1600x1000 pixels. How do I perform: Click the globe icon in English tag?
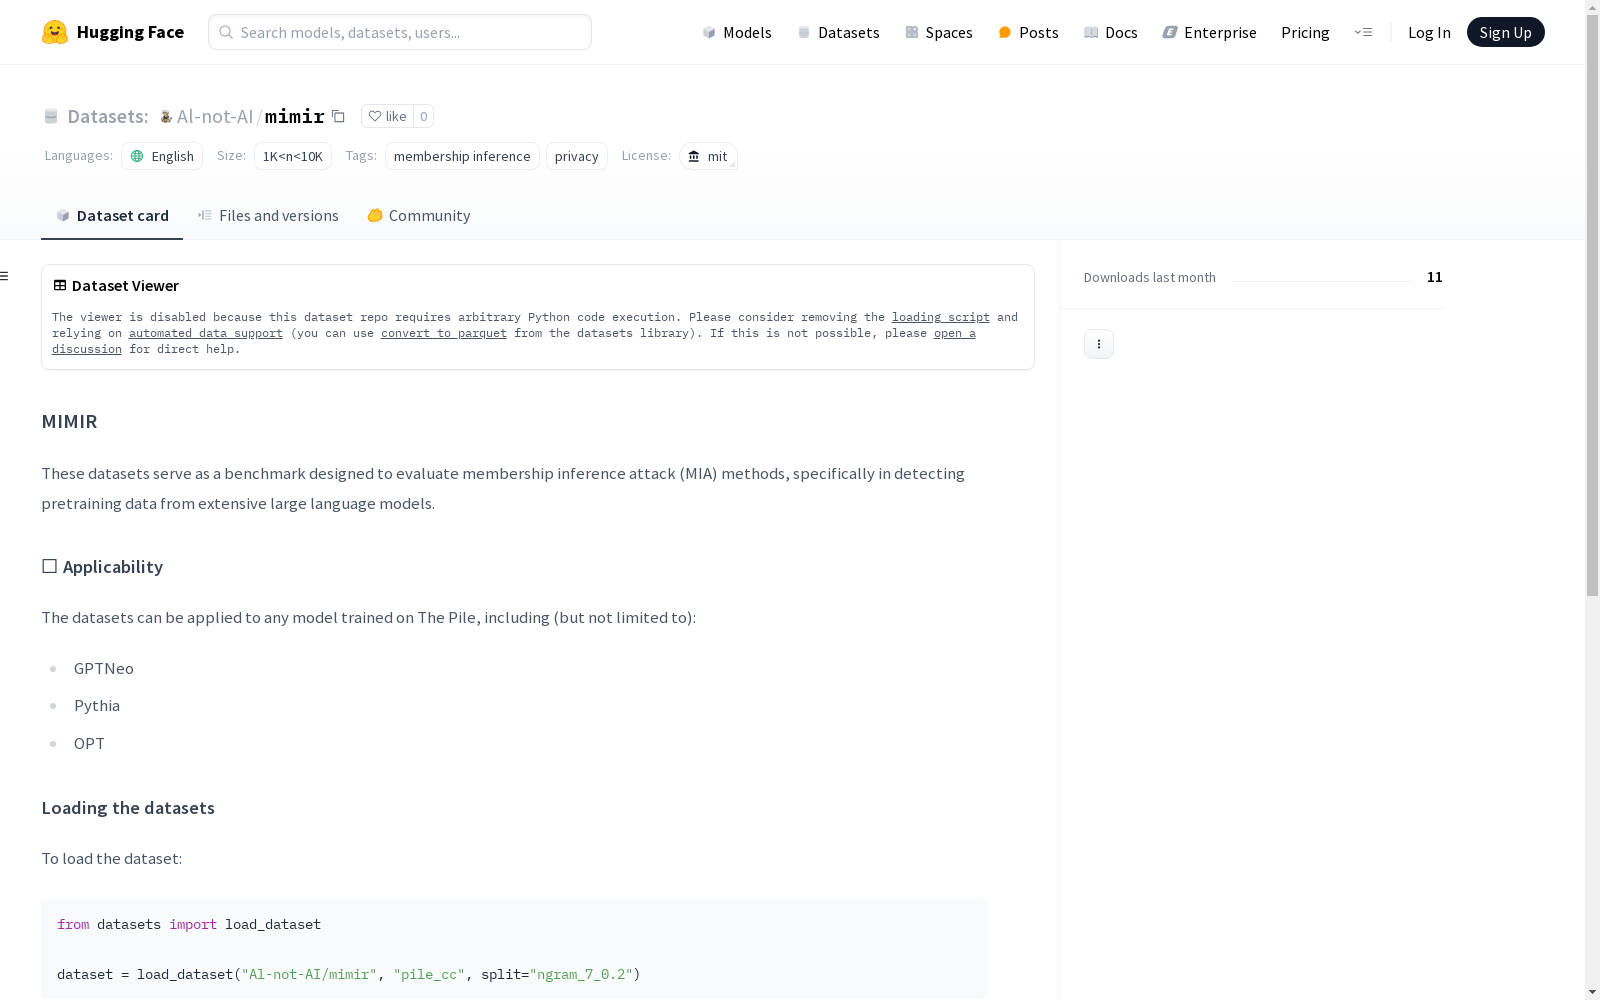point(138,156)
